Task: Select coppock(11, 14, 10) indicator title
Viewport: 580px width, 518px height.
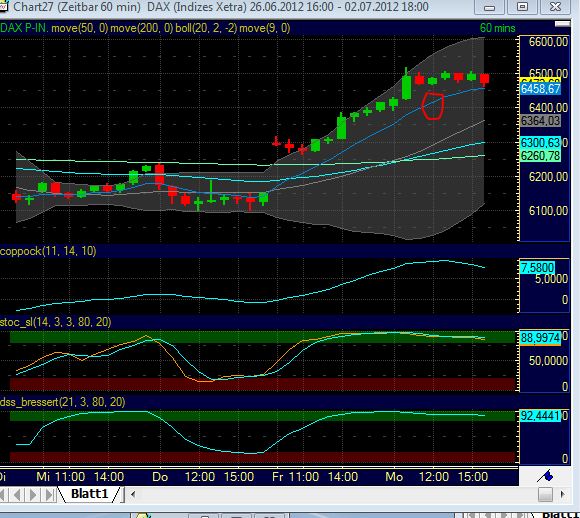Action: coord(48,251)
